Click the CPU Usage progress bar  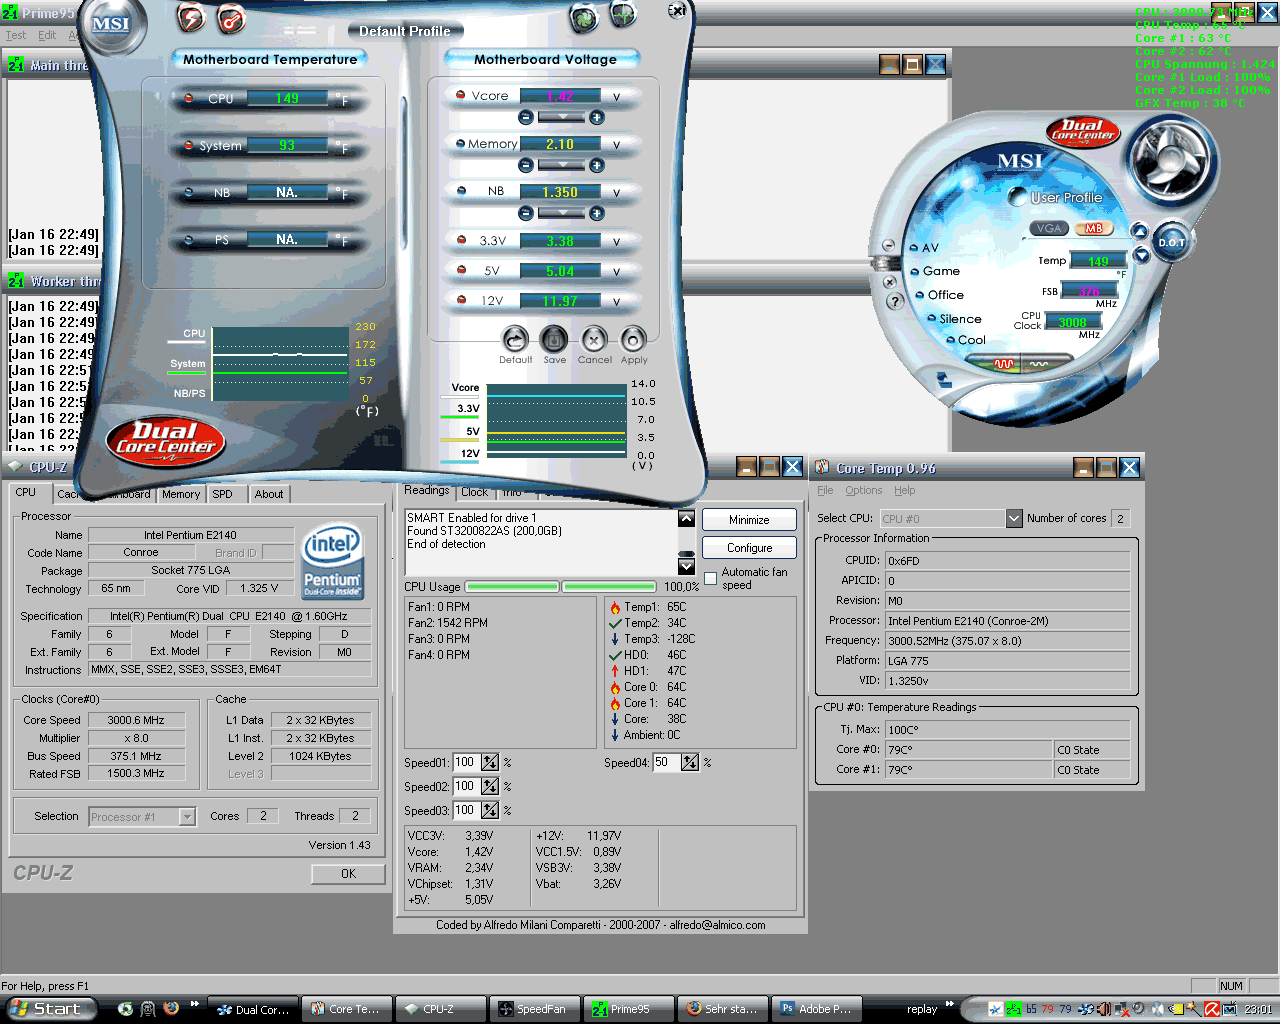pos(560,587)
